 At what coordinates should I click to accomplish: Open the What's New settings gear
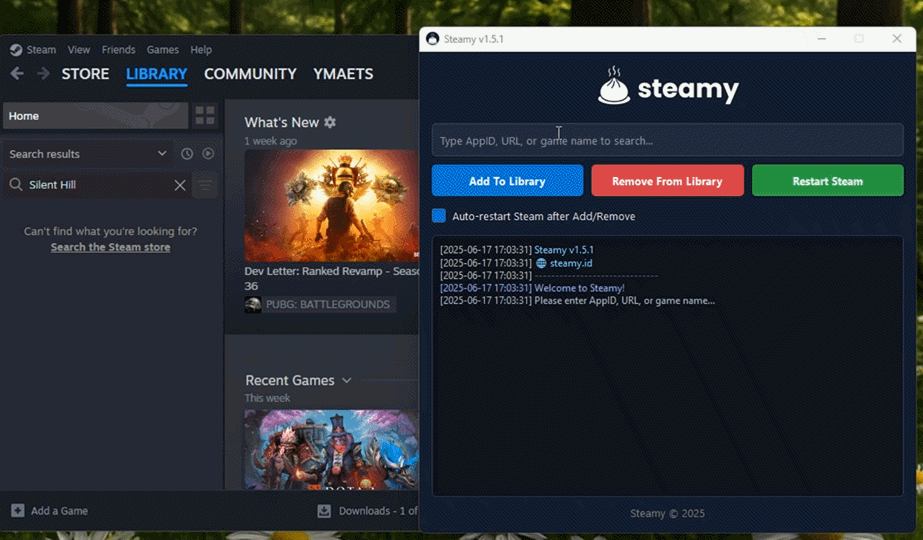[x=330, y=122]
